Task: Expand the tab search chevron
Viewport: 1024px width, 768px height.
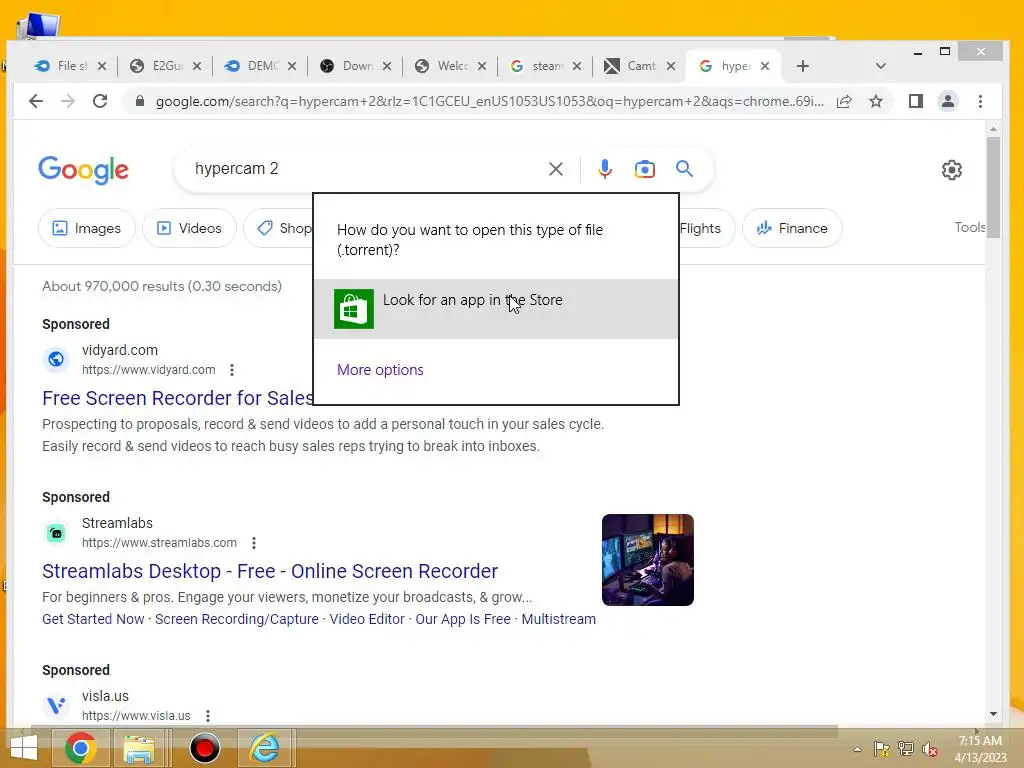Action: pyautogui.click(x=880, y=66)
